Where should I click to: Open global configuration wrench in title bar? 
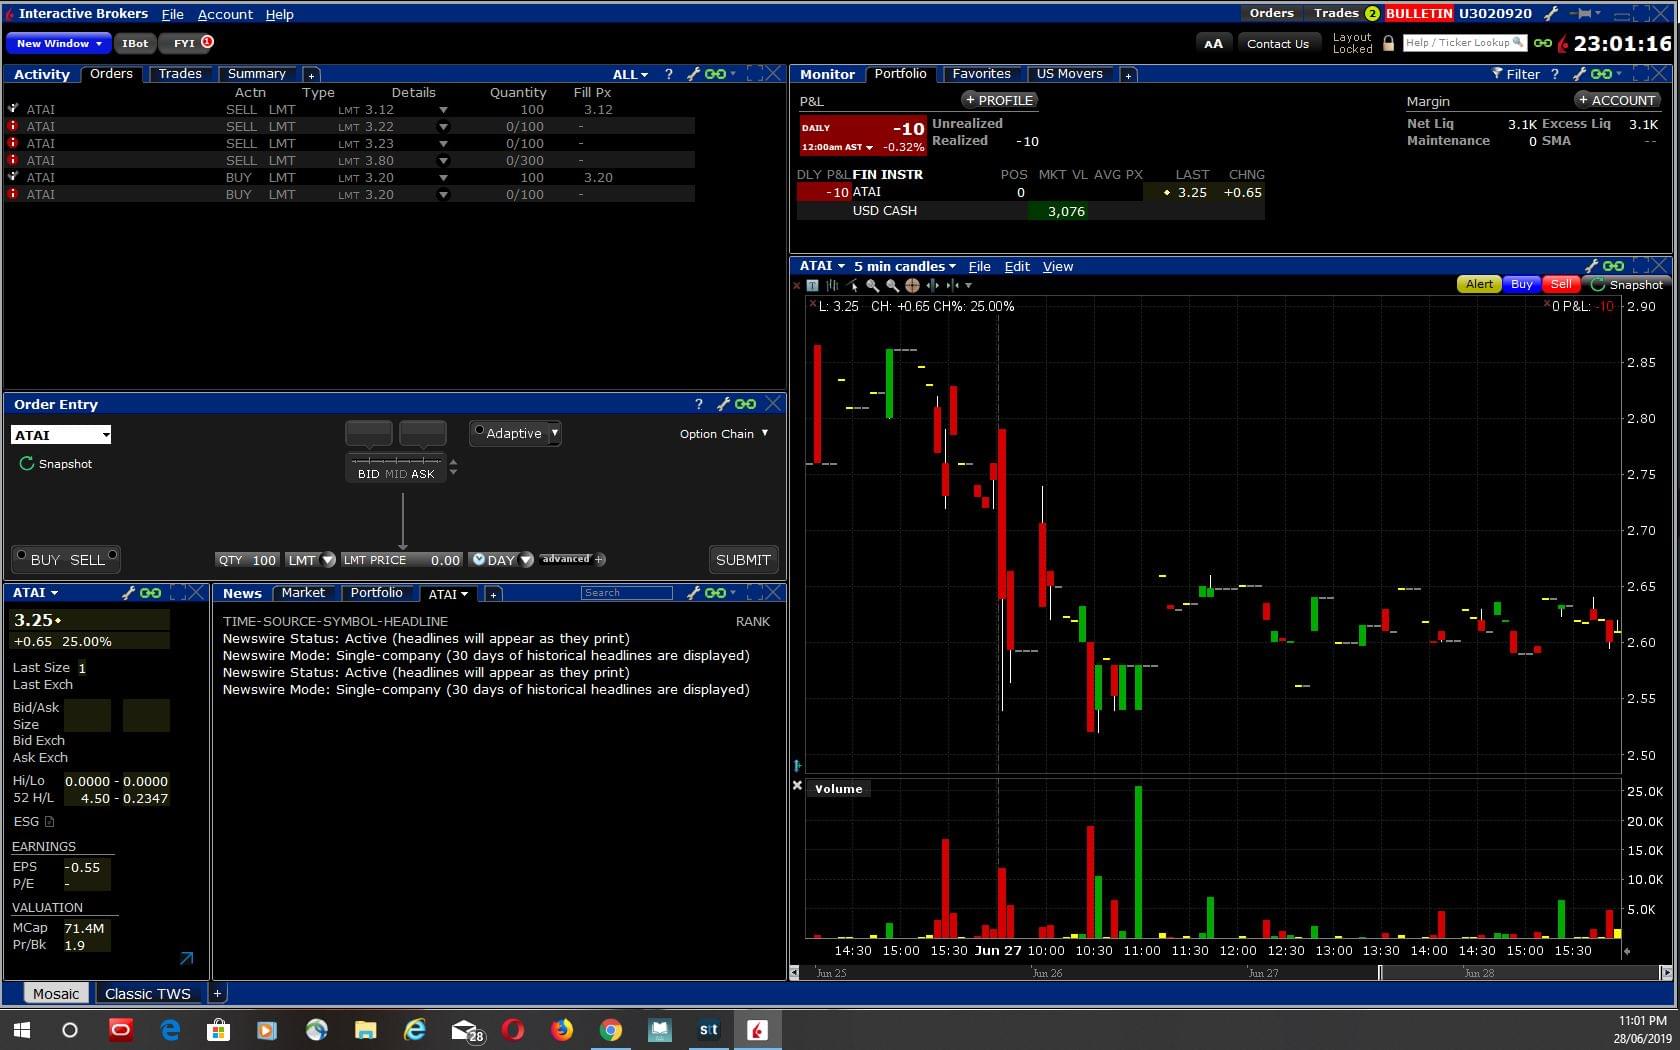(x=1551, y=14)
